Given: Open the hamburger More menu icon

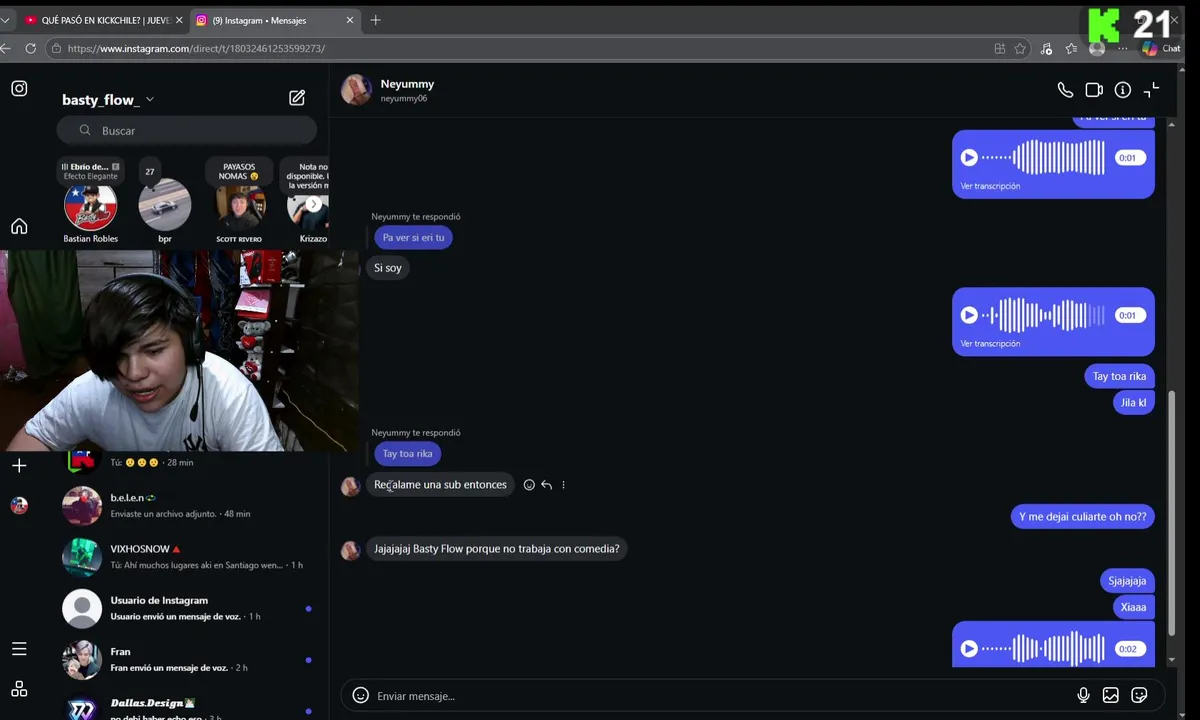Looking at the screenshot, I should coord(19,649).
